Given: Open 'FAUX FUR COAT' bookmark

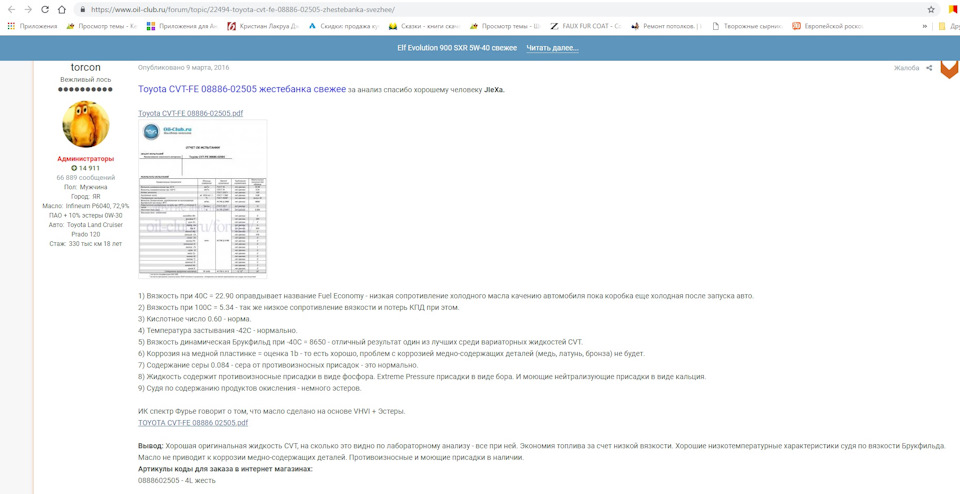Looking at the screenshot, I should pyautogui.click(x=586, y=26).
